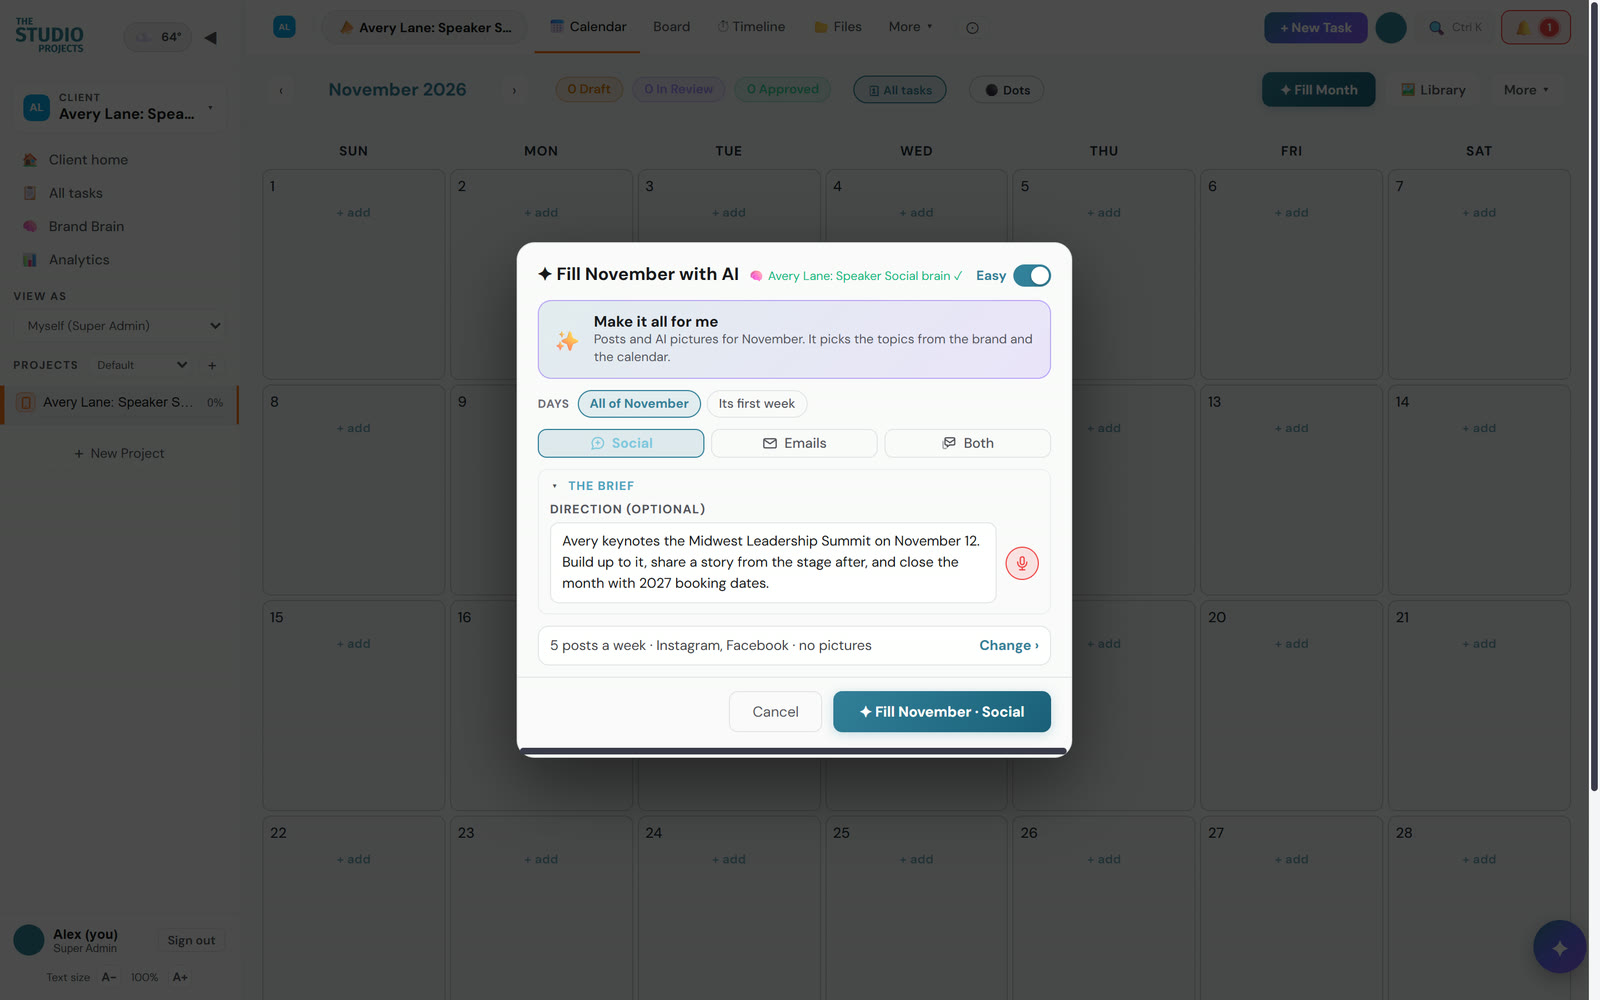Select the All of November days option
The width and height of the screenshot is (1600, 1000).
pyautogui.click(x=639, y=403)
